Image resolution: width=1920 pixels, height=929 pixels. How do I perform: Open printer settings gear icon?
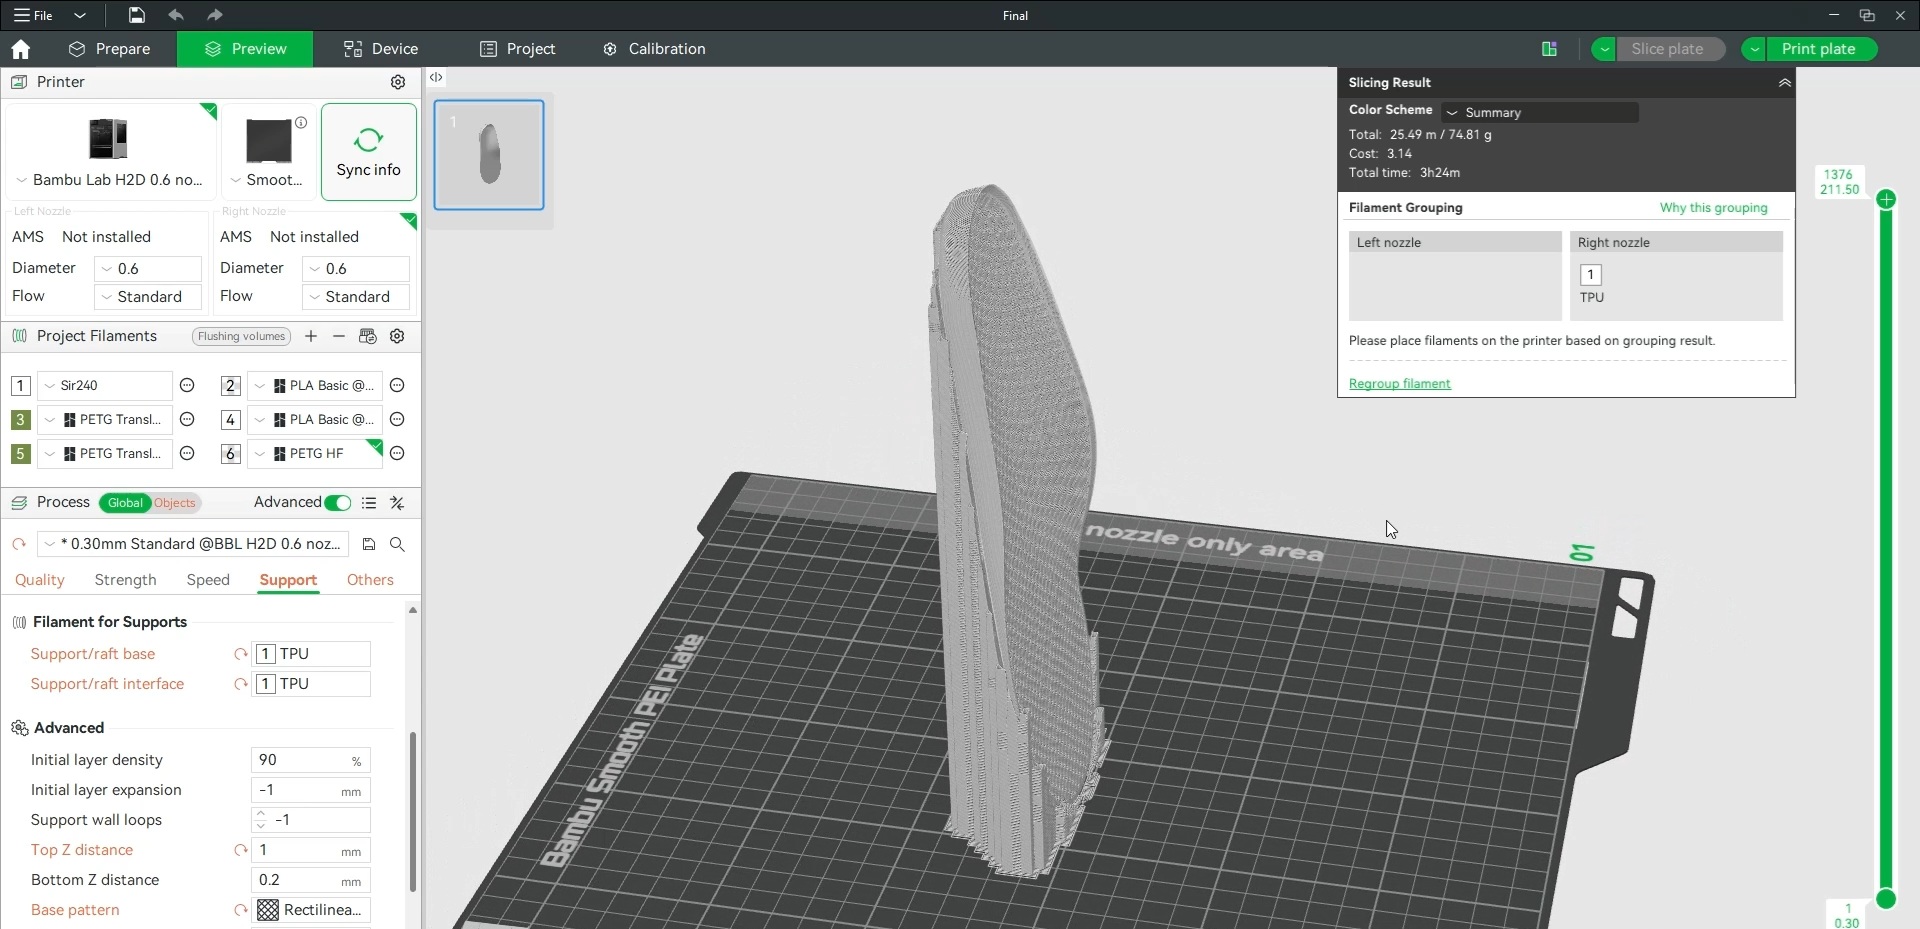[x=398, y=82]
